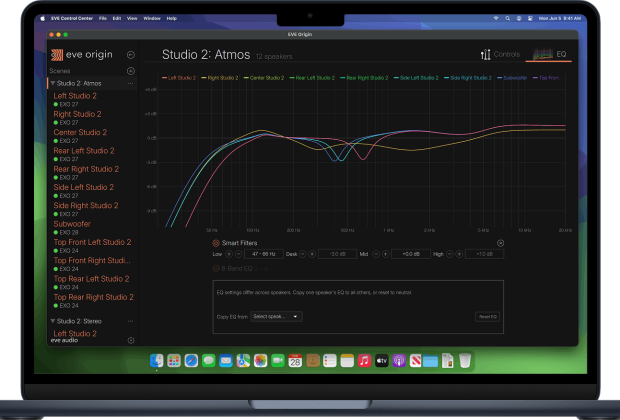Toggle Rear Right Studio 2 curve in legend

coord(364,78)
